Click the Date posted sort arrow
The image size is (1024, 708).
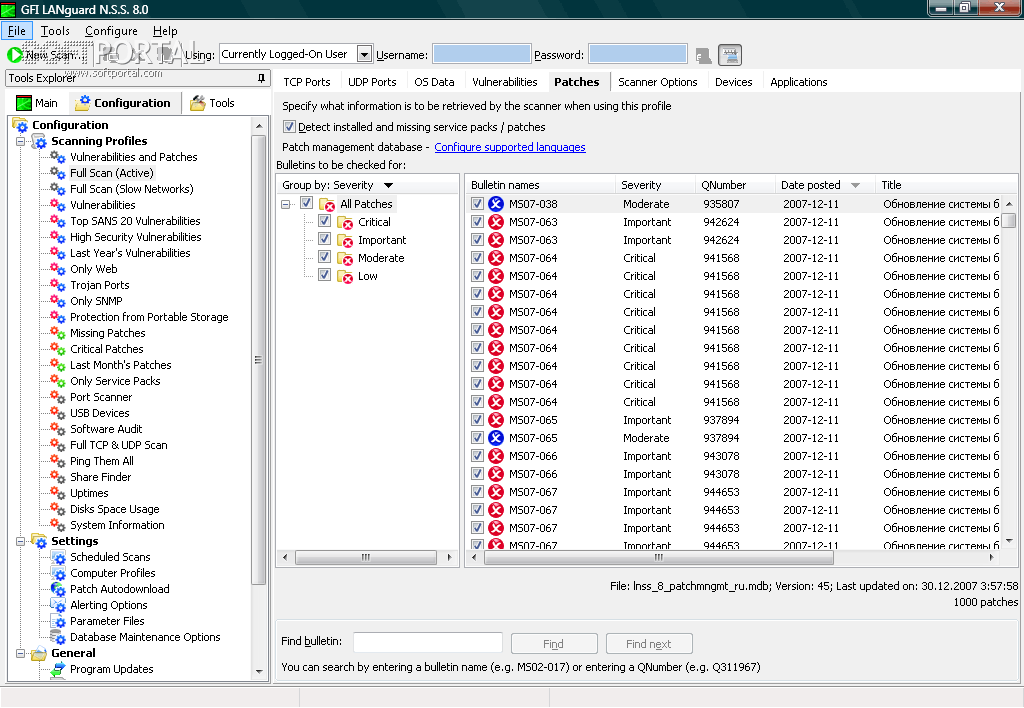pos(856,185)
